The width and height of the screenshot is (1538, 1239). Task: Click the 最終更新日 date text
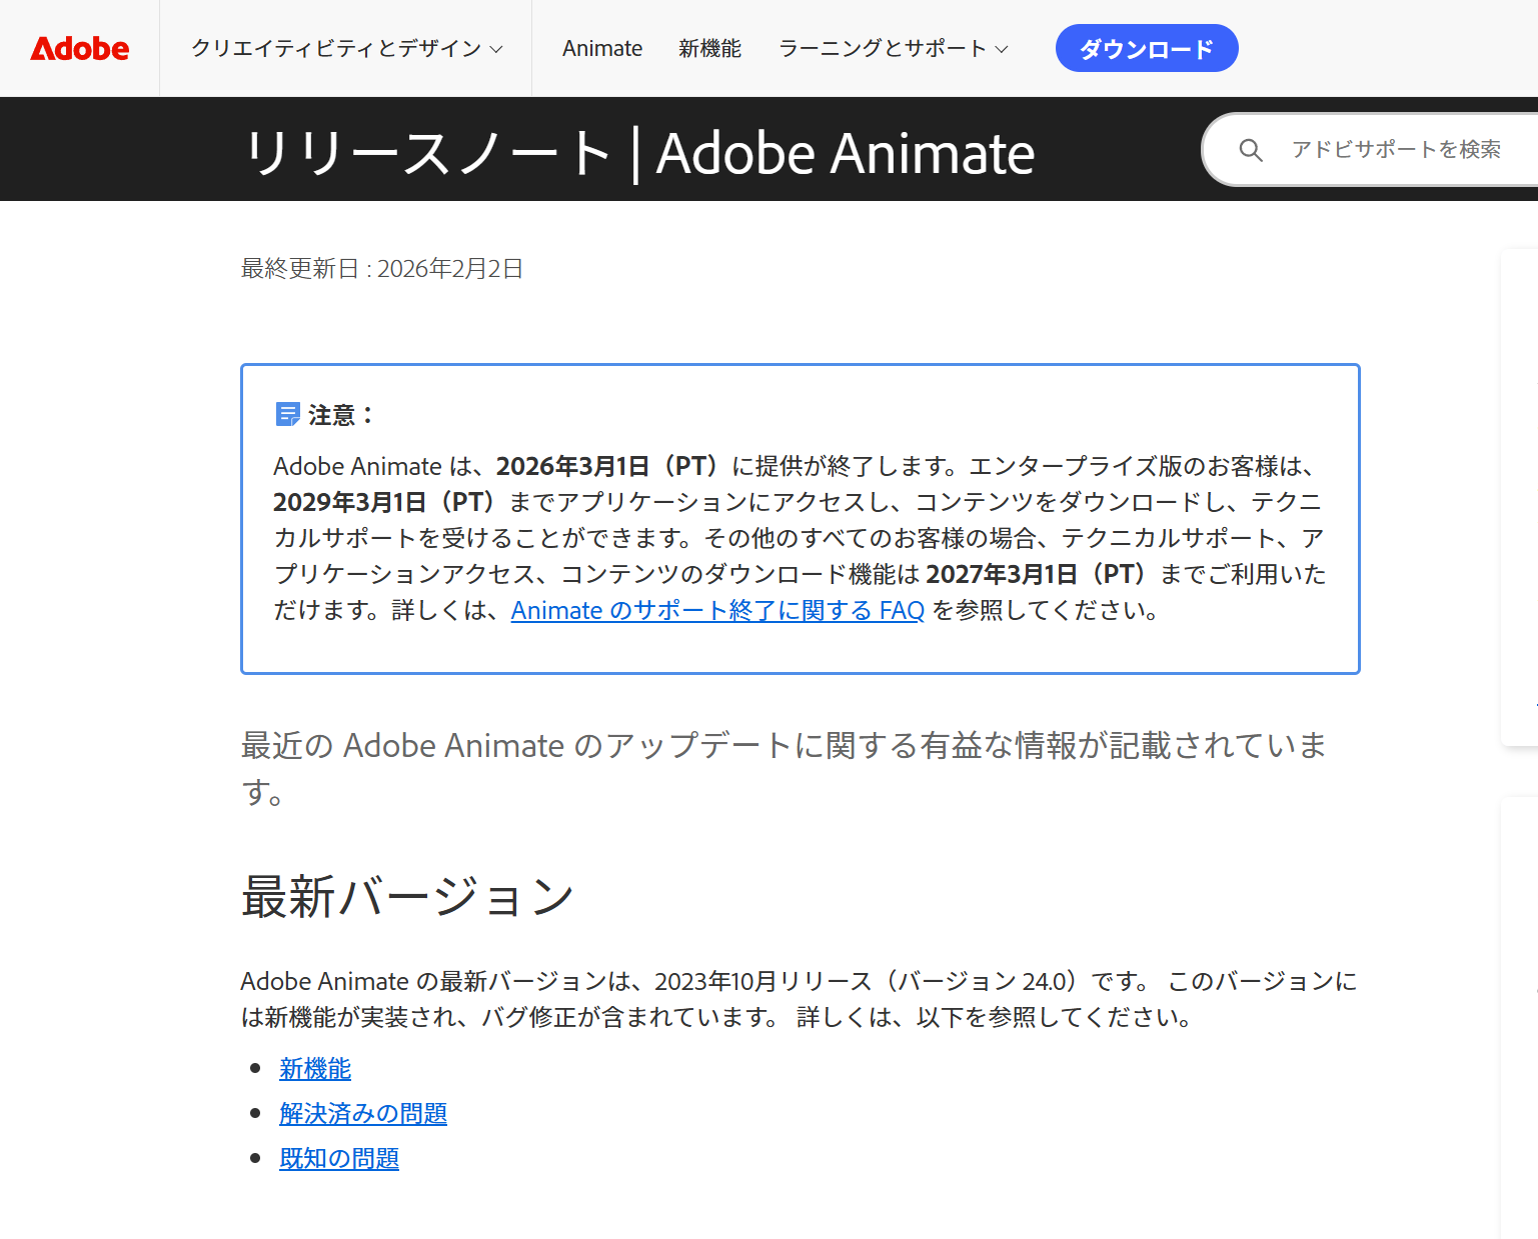click(x=382, y=268)
